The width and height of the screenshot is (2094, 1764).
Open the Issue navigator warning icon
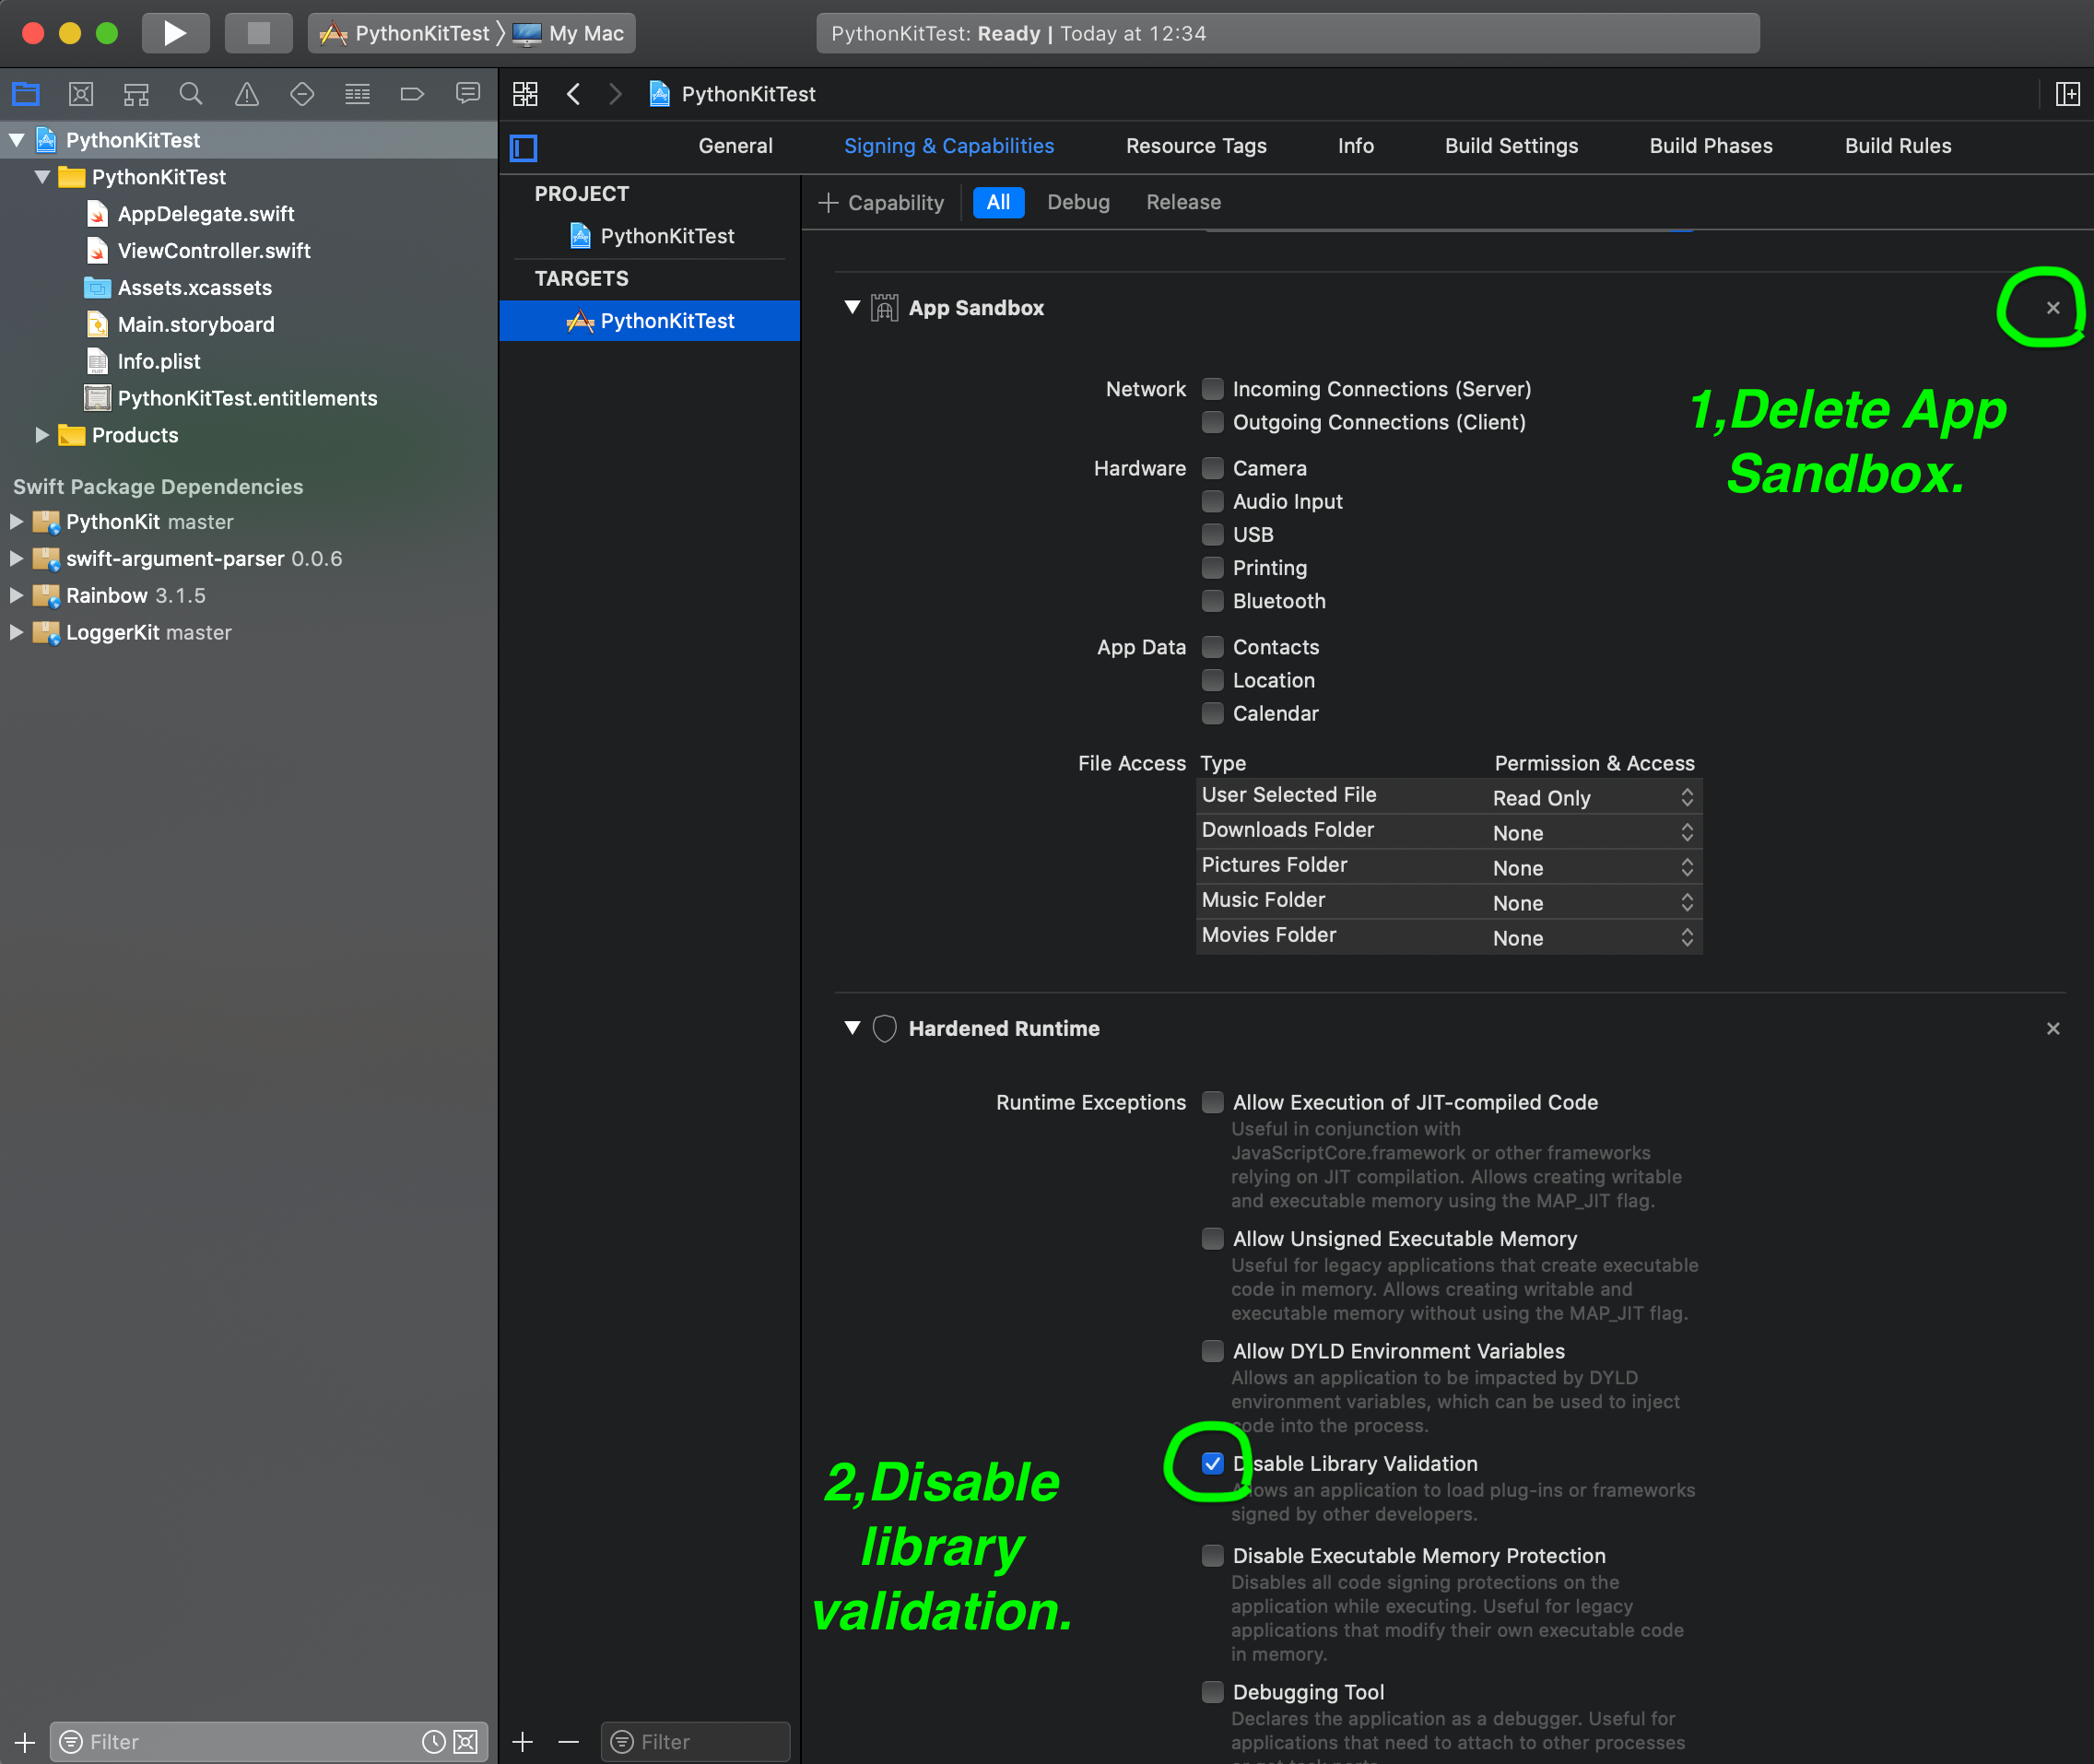coord(247,94)
